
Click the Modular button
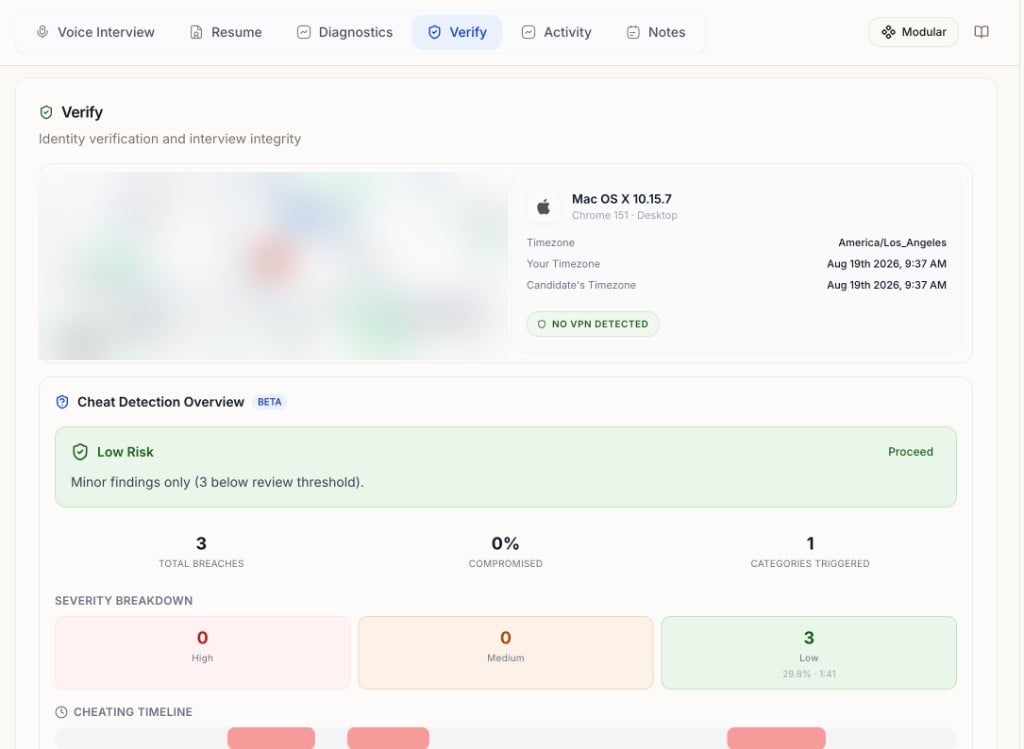(x=913, y=32)
